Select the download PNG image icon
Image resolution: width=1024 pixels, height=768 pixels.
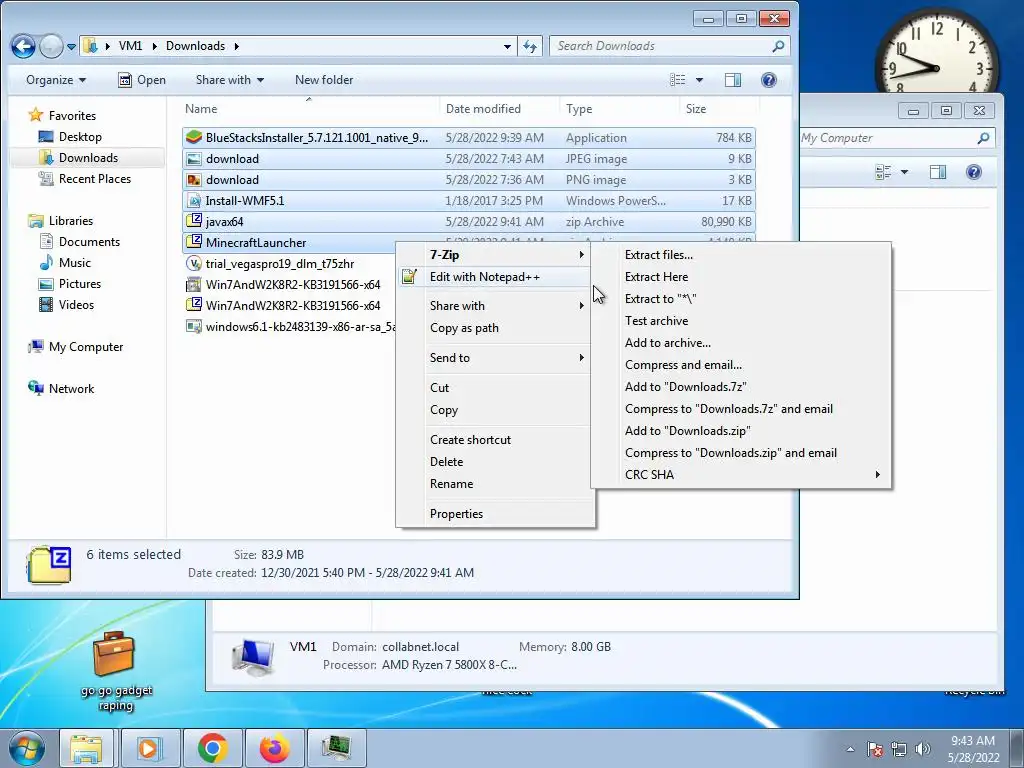tap(193, 180)
